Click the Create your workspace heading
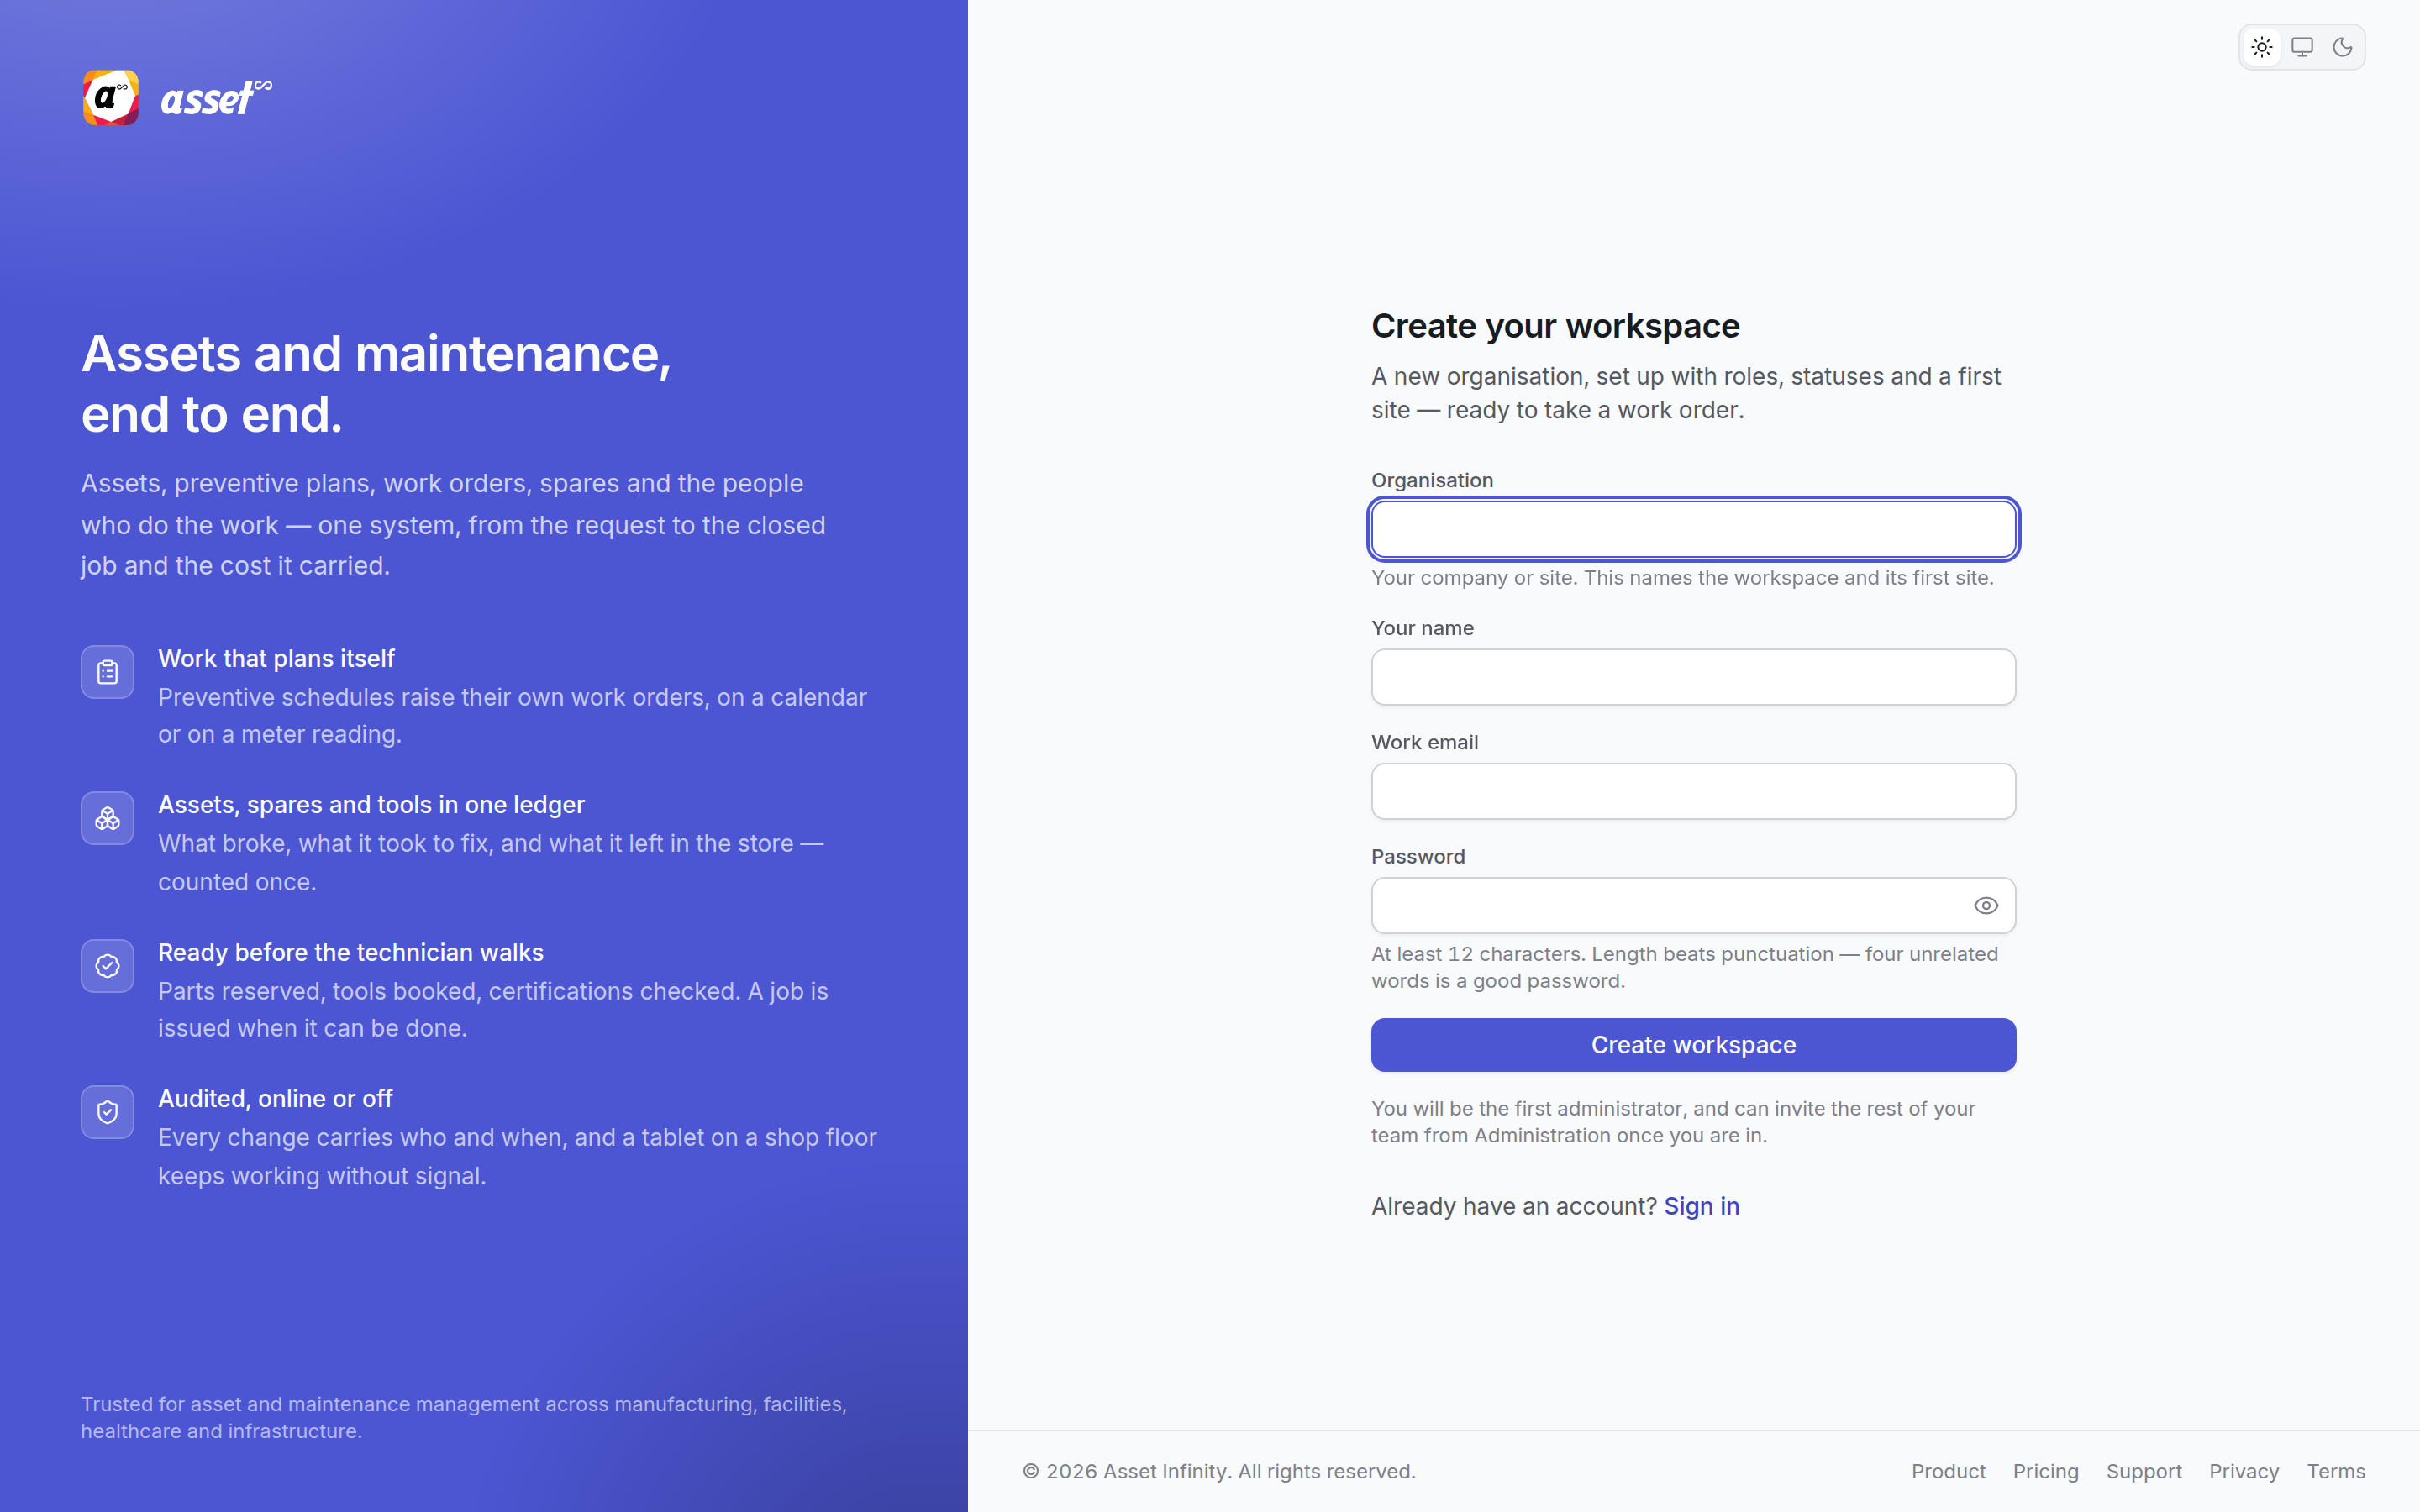 (1555, 326)
